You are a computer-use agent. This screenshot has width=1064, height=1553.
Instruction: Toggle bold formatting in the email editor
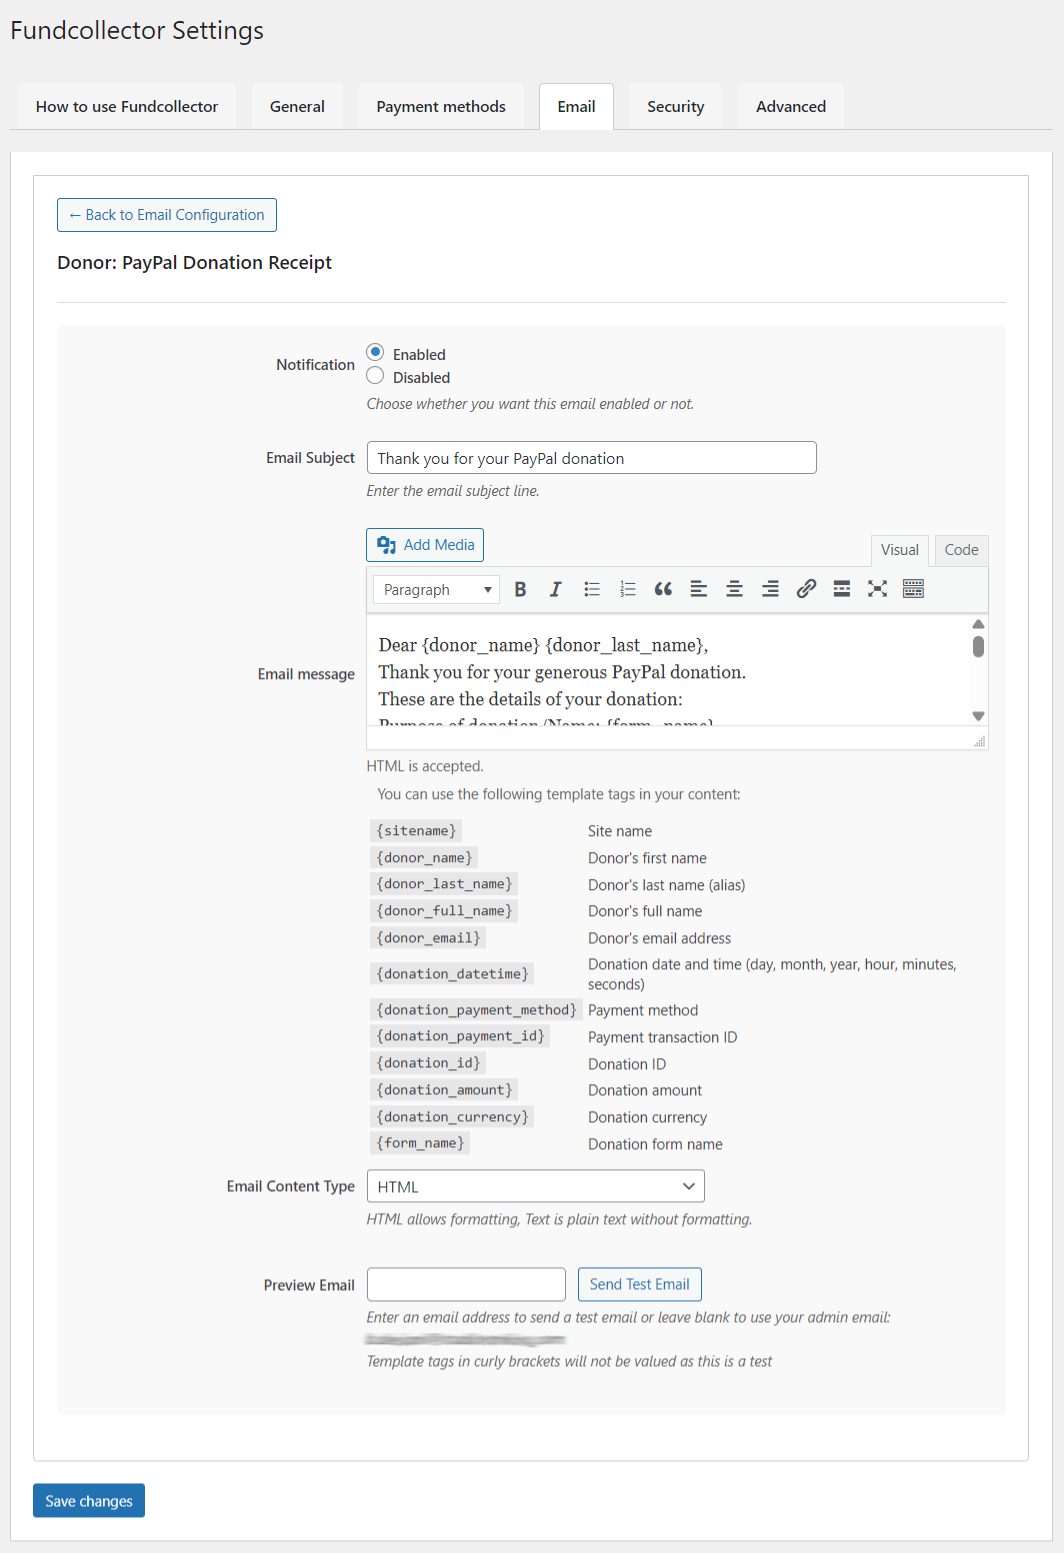[520, 589]
